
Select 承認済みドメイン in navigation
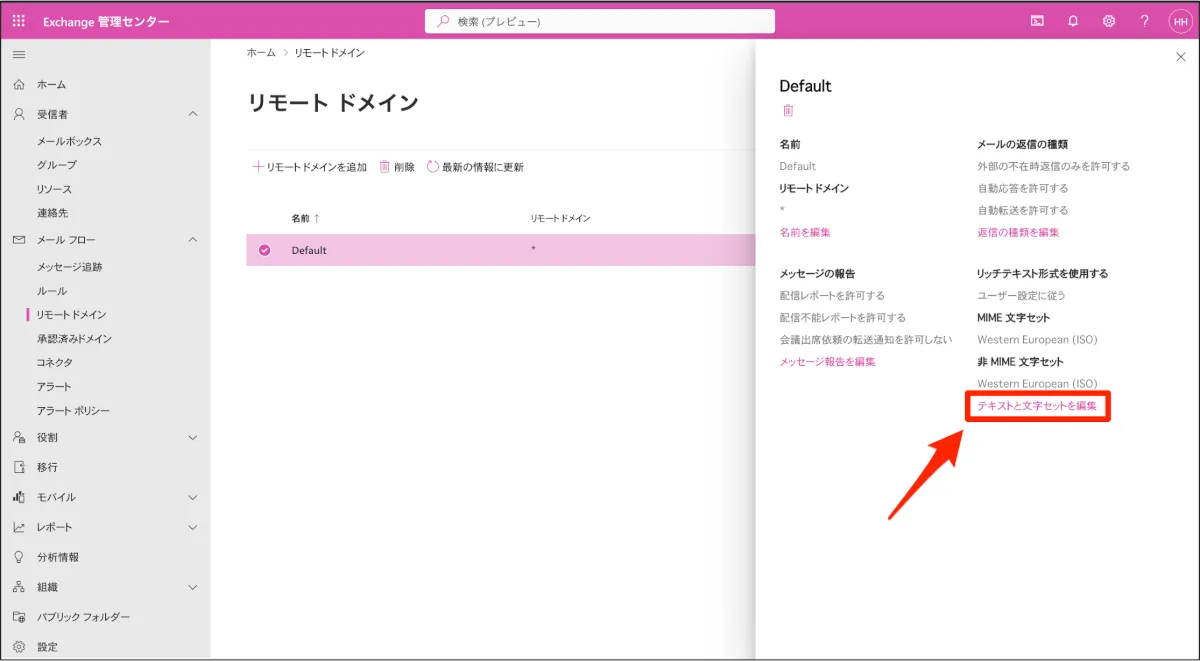click(74, 339)
